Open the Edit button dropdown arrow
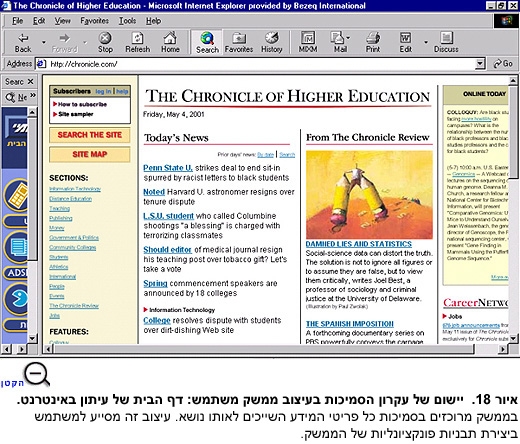Screen dimensions: 520x444 point(426,43)
